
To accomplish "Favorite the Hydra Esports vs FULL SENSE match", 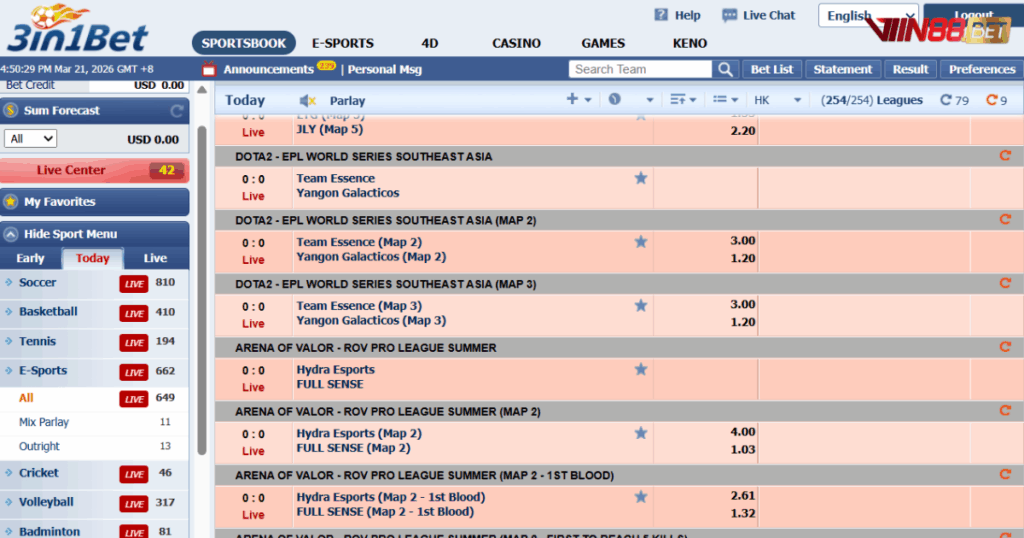I will point(641,370).
